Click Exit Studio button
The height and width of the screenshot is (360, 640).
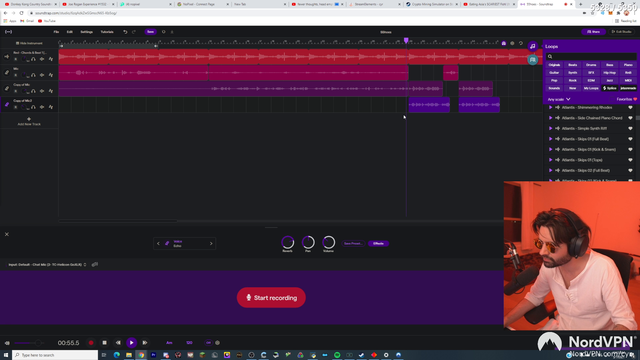pyautogui.click(x=622, y=32)
